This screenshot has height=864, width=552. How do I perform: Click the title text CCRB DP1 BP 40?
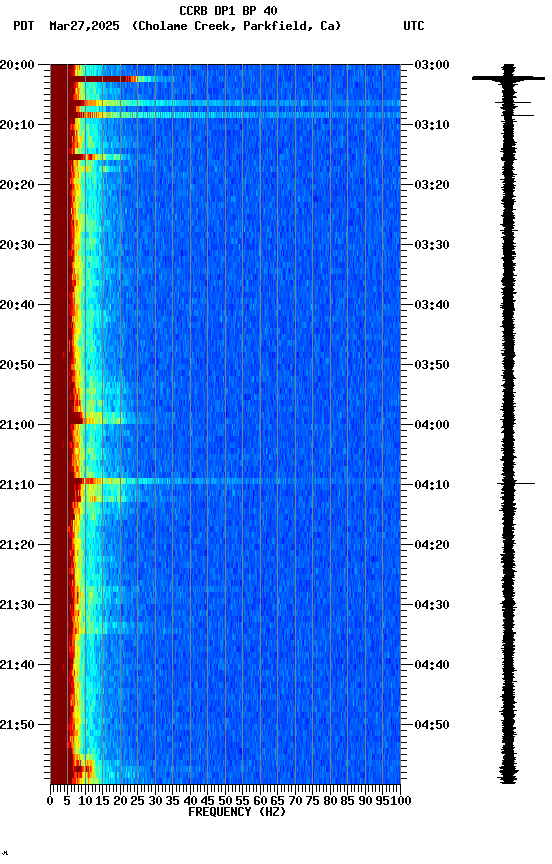pos(228,10)
